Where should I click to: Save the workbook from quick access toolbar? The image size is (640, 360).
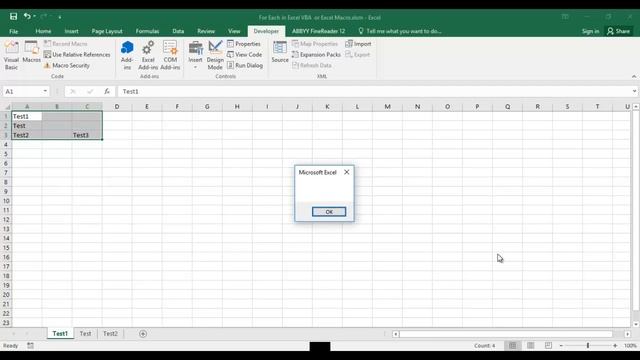click(x=13, y=16)
